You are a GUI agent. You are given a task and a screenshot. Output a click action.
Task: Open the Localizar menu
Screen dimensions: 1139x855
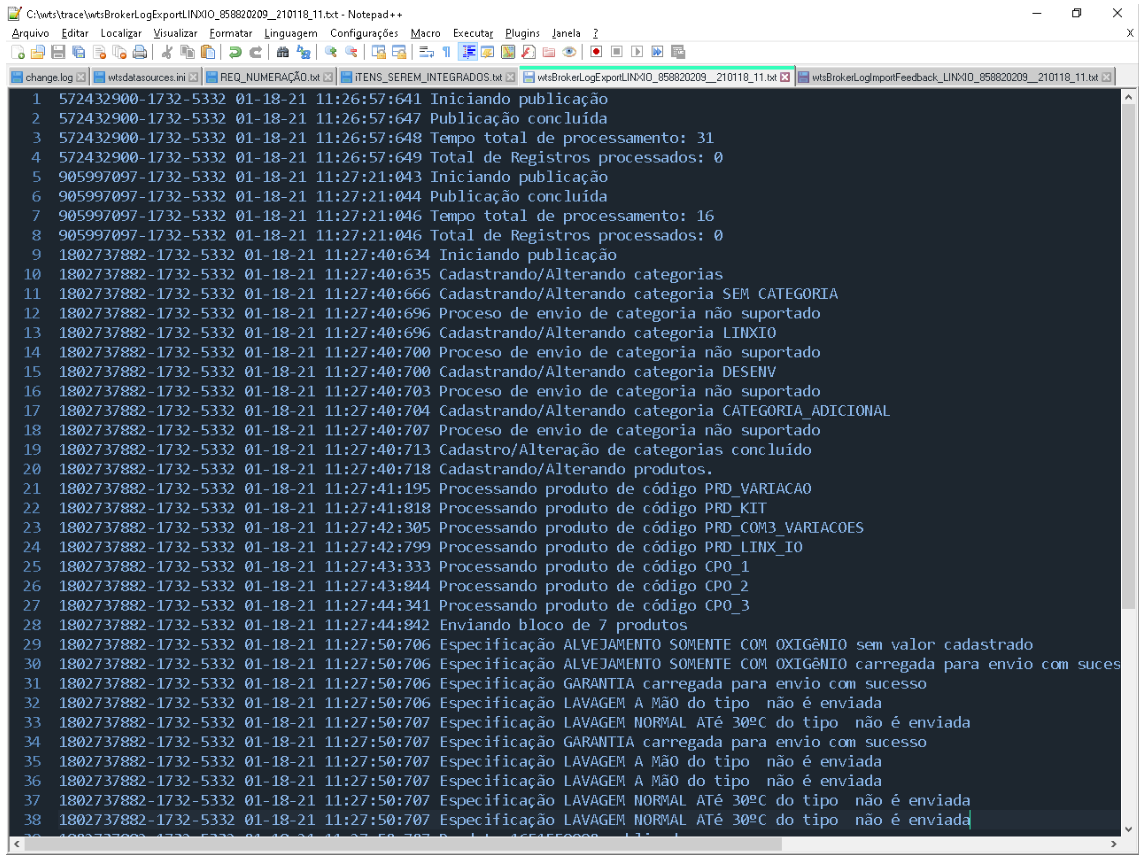point(121,33)
